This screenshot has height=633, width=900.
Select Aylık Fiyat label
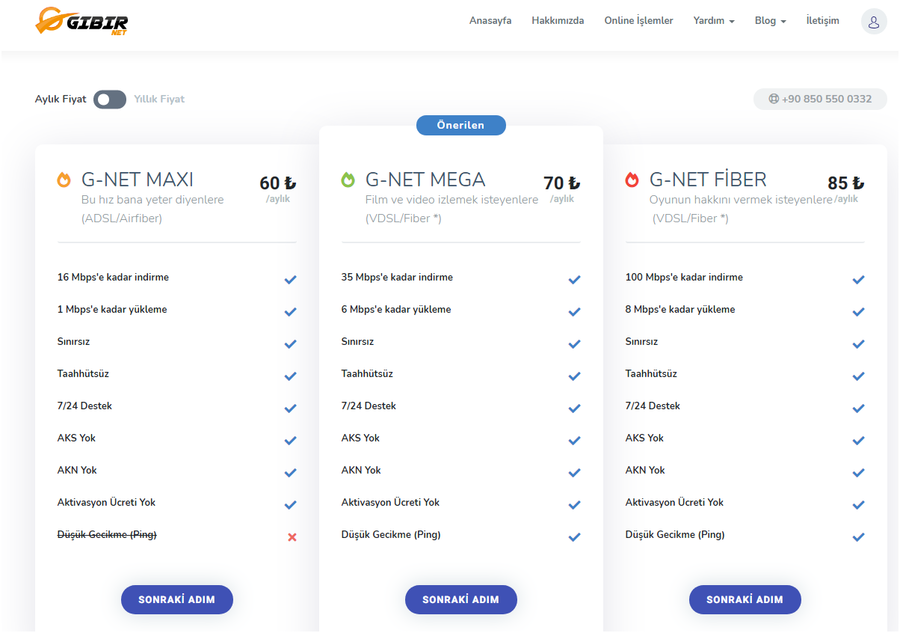pos(60,99)
